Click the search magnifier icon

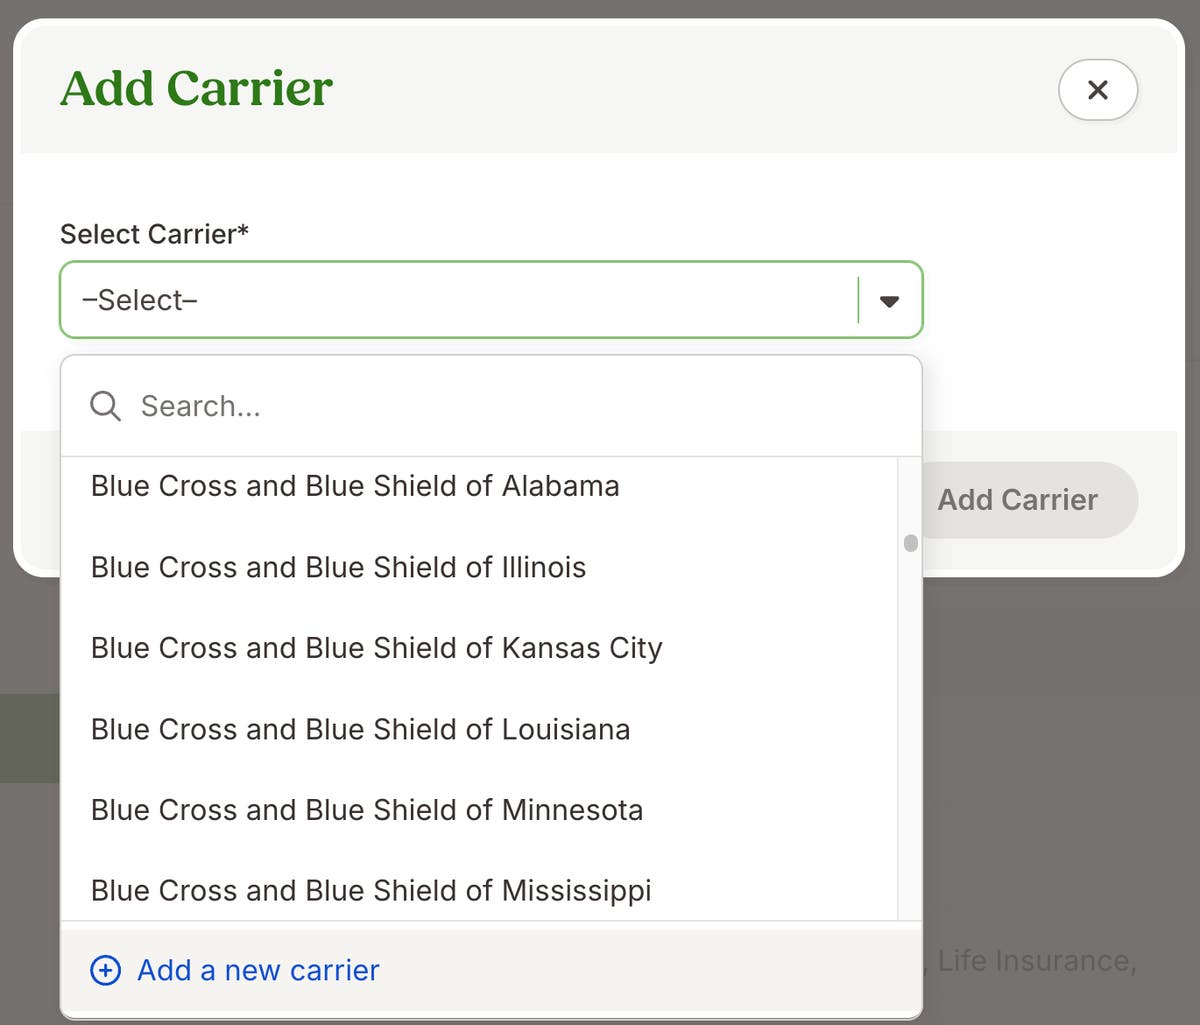(x=105, y=406)
